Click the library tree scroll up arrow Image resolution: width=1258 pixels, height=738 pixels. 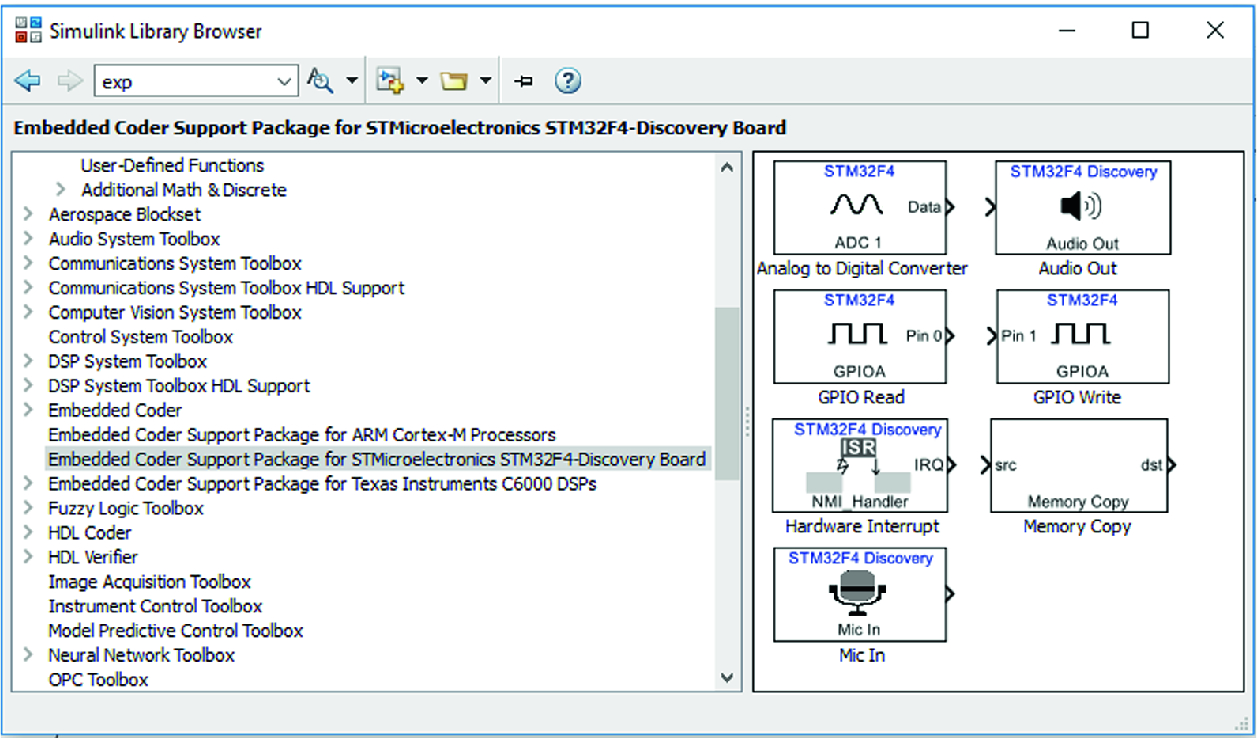(x=727, y=168)
